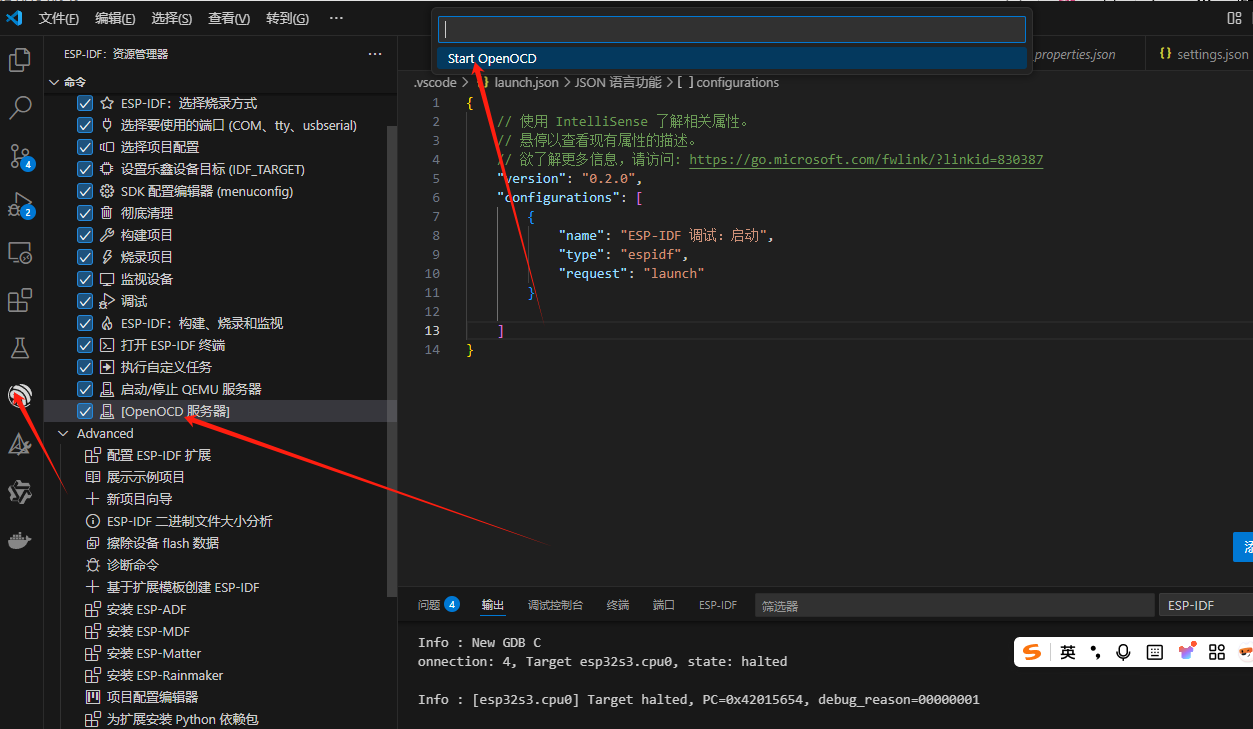
Task: Open the Search view in activity bar
Action: coord(20,108)
